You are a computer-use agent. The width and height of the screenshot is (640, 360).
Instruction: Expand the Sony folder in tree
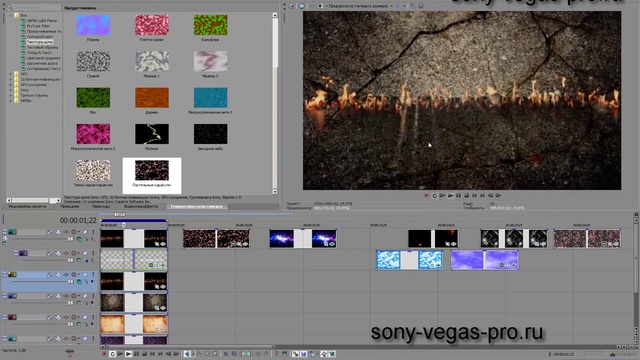pyautogui.click(x=11, y=90)
